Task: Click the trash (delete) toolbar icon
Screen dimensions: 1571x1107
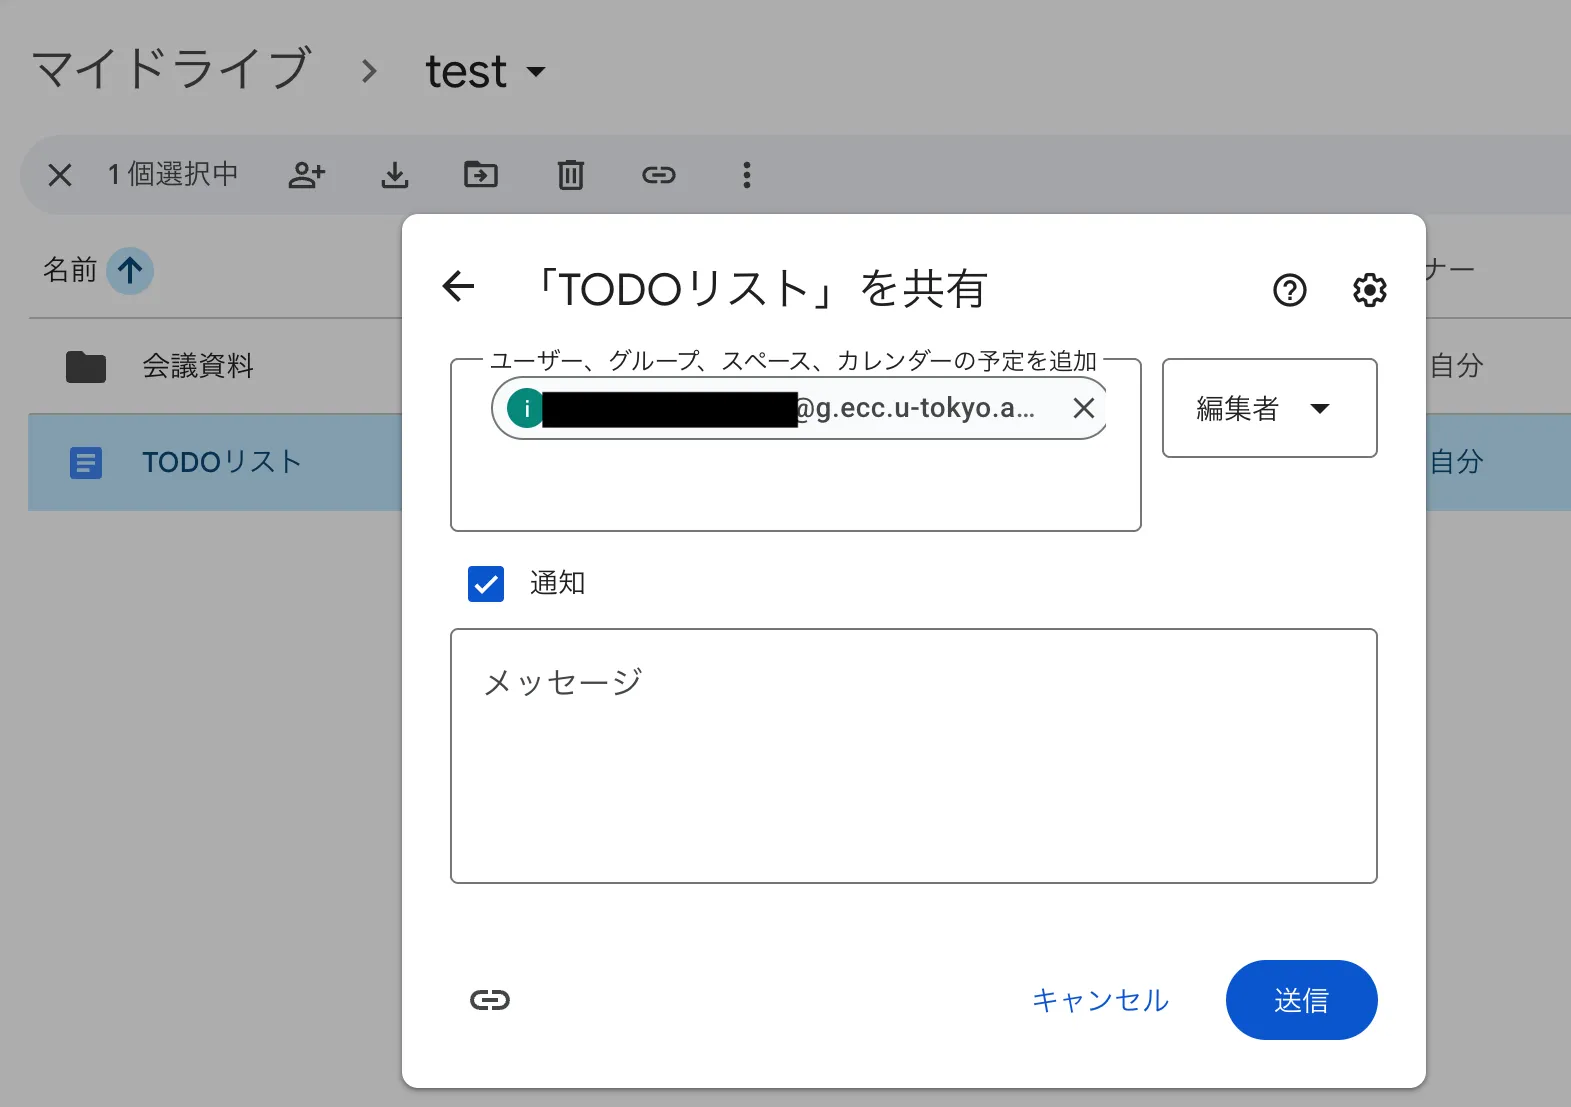Action: (570, 175)
